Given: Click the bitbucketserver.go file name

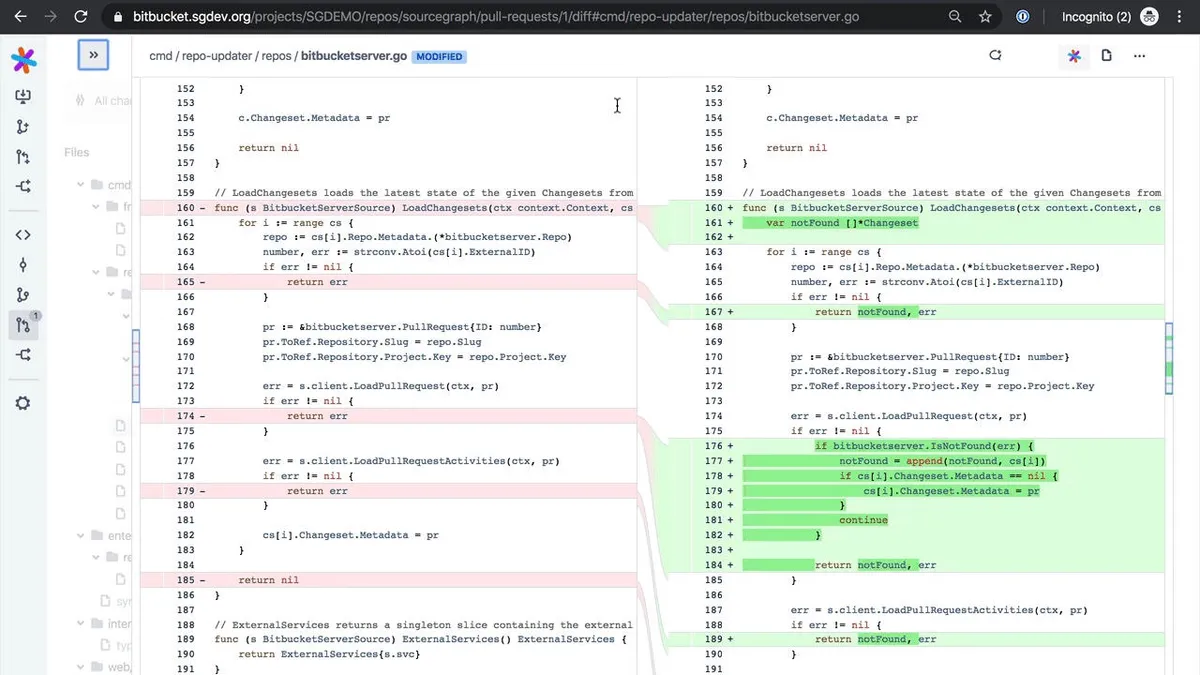Looking at the screenshot, I should tap(353, 56).
